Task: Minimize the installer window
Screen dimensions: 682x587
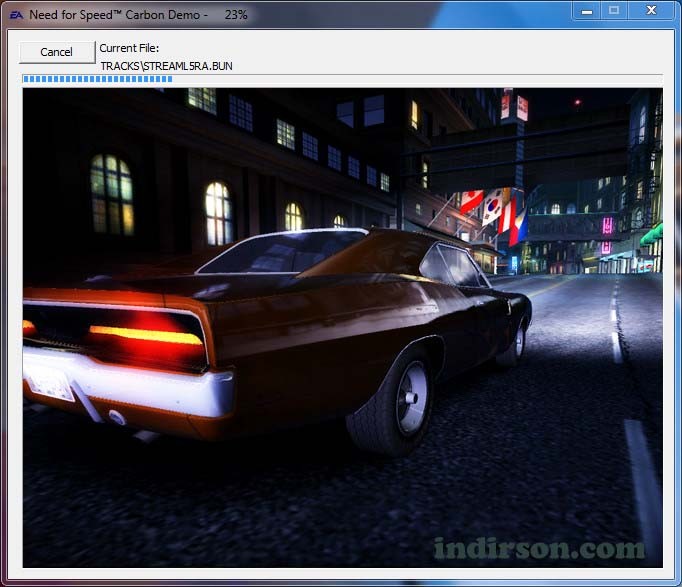Action: [586, 10]
